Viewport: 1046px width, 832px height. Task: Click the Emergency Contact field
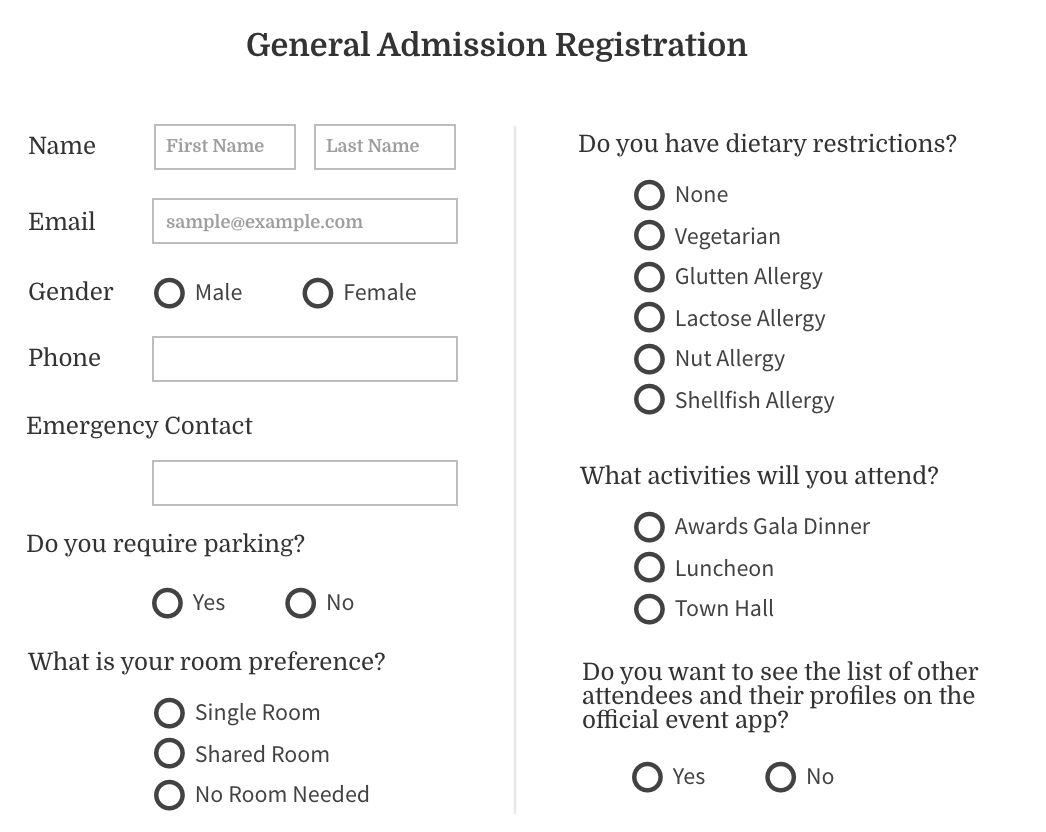(x=304, y=482)
